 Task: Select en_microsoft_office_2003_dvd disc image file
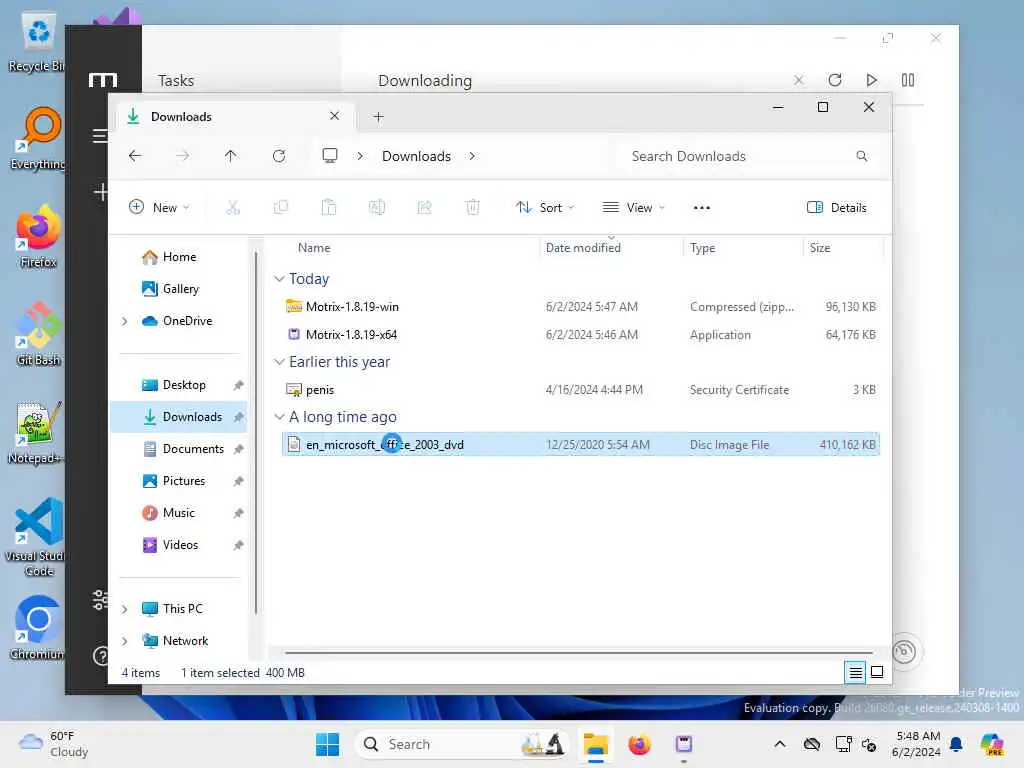[581, 445]
